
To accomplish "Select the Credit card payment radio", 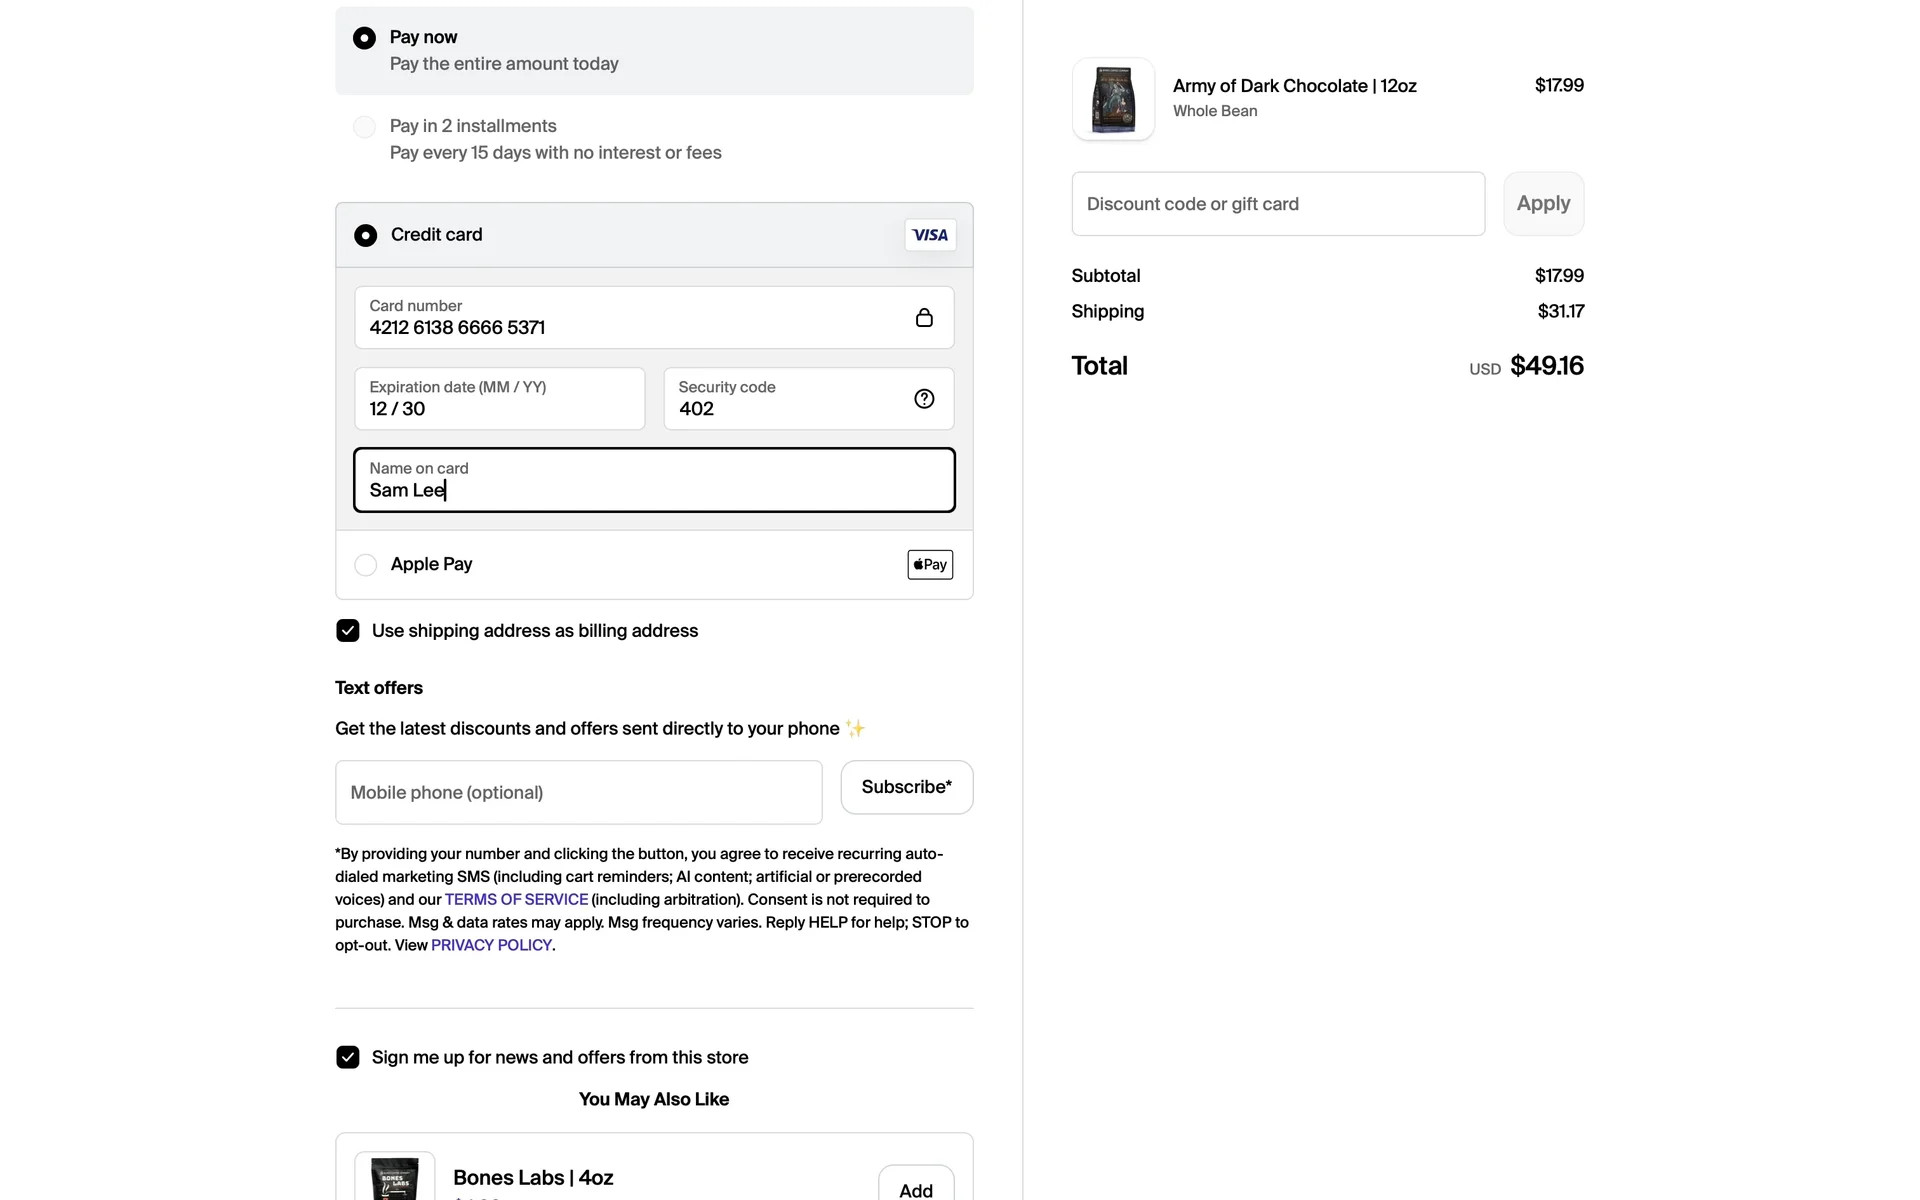I will (366, 235).
